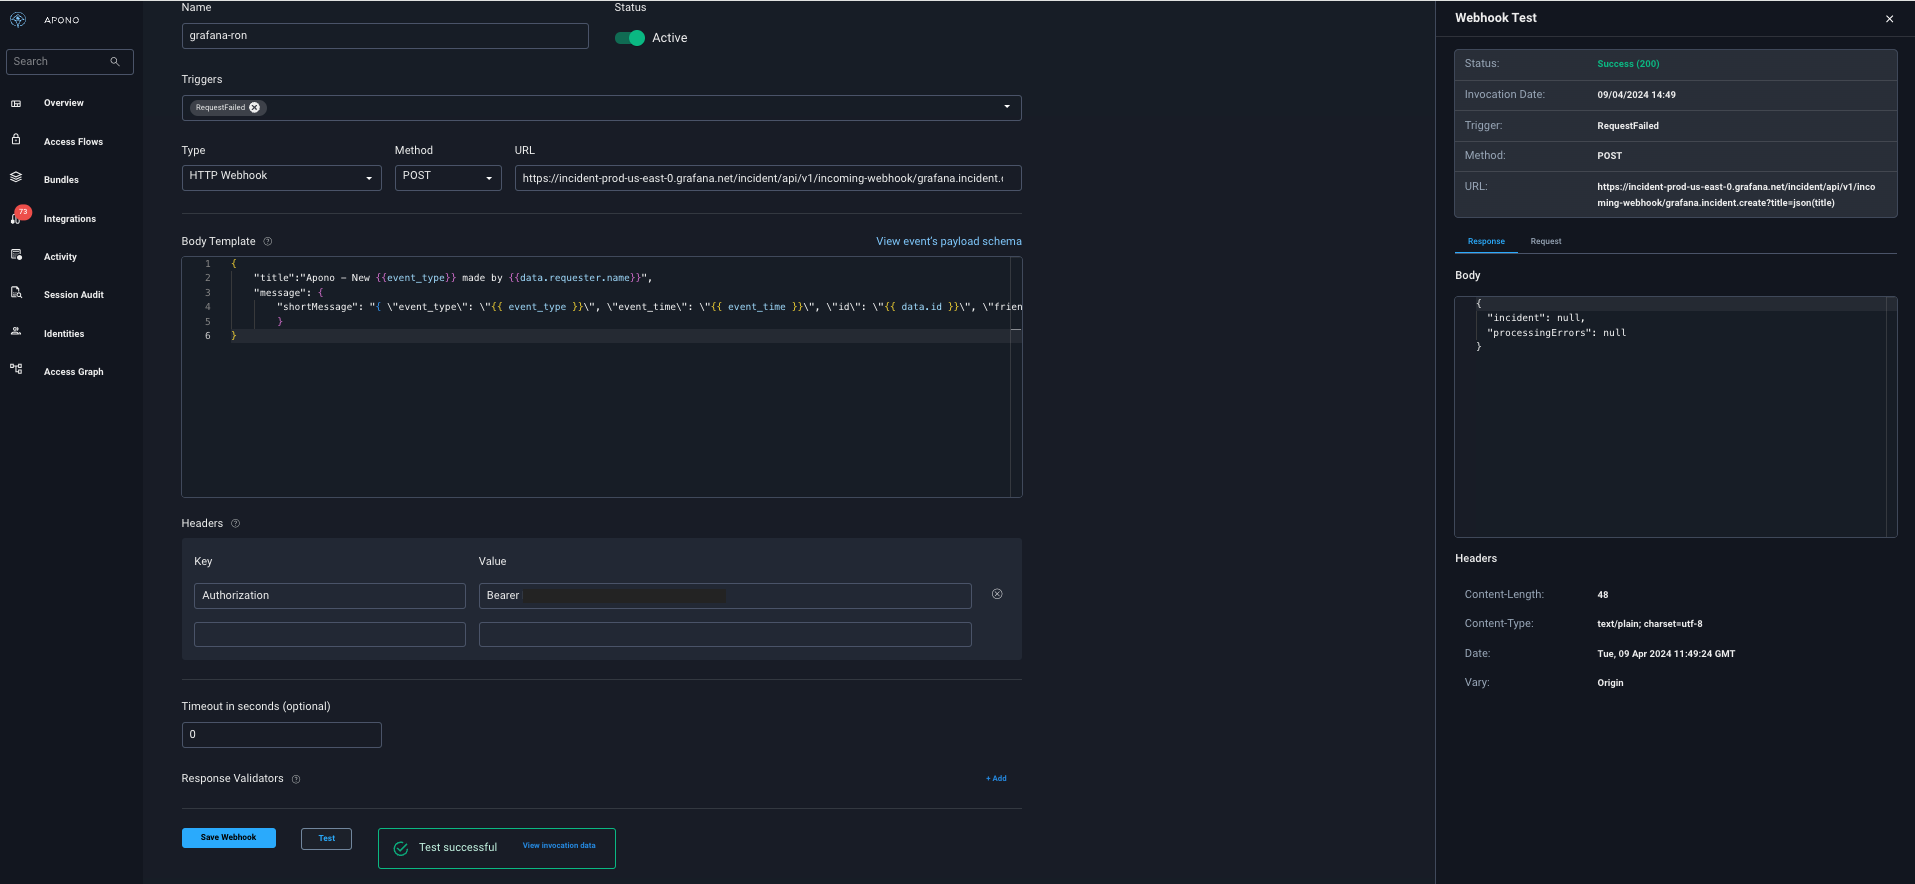Open View event's payload schema link

(x=948, y=241)
